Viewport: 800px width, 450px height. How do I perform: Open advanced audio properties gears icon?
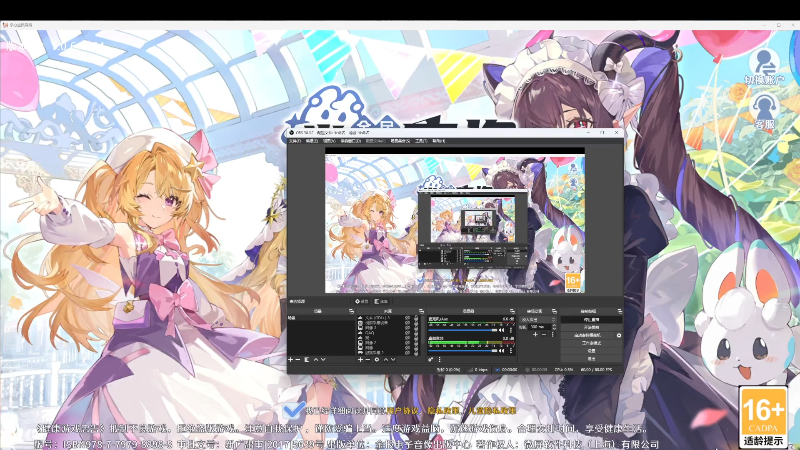click(431, 360)
